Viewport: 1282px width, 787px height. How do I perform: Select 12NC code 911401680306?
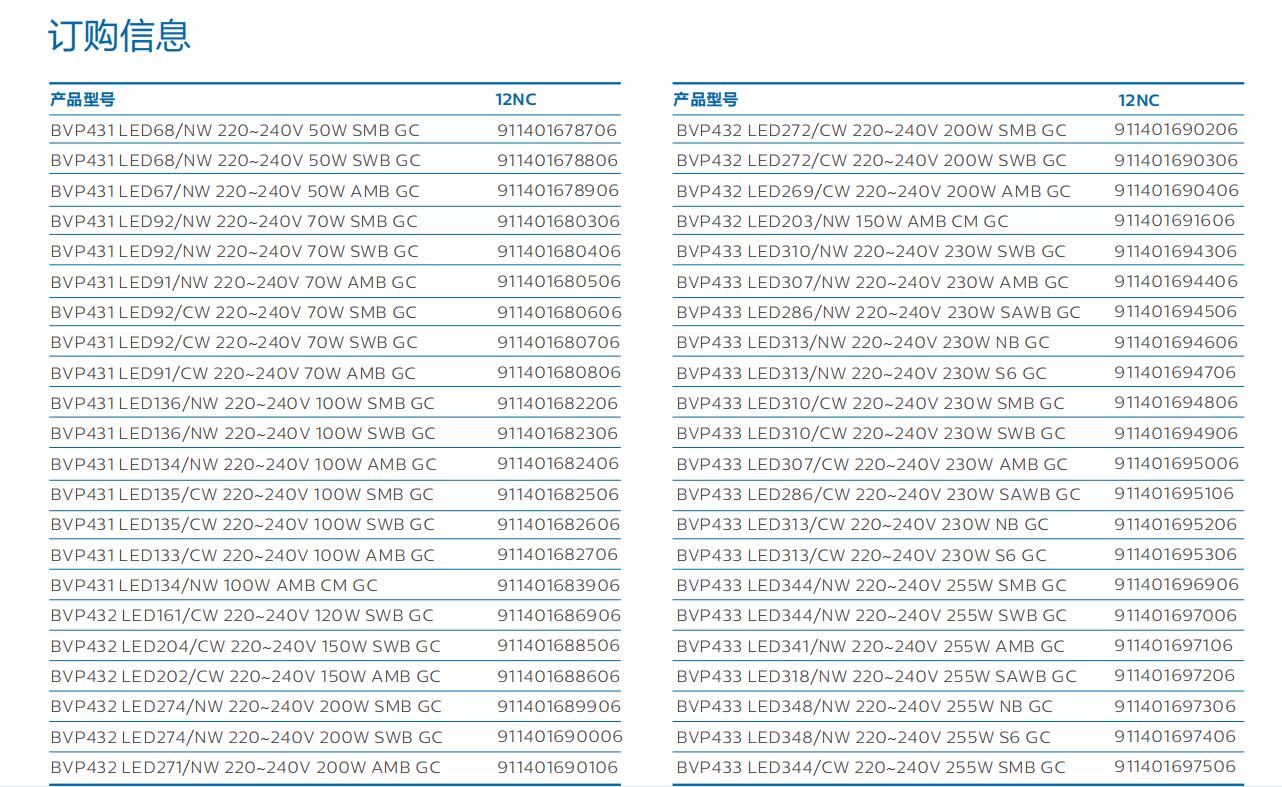pyautogui.click(x=558, y=221)
